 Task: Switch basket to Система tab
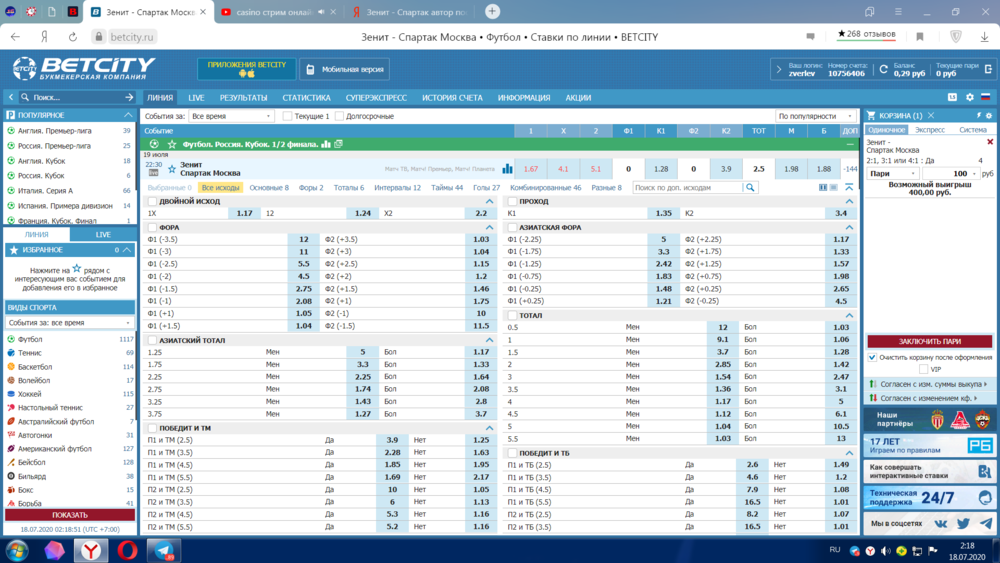click(973, 129)
